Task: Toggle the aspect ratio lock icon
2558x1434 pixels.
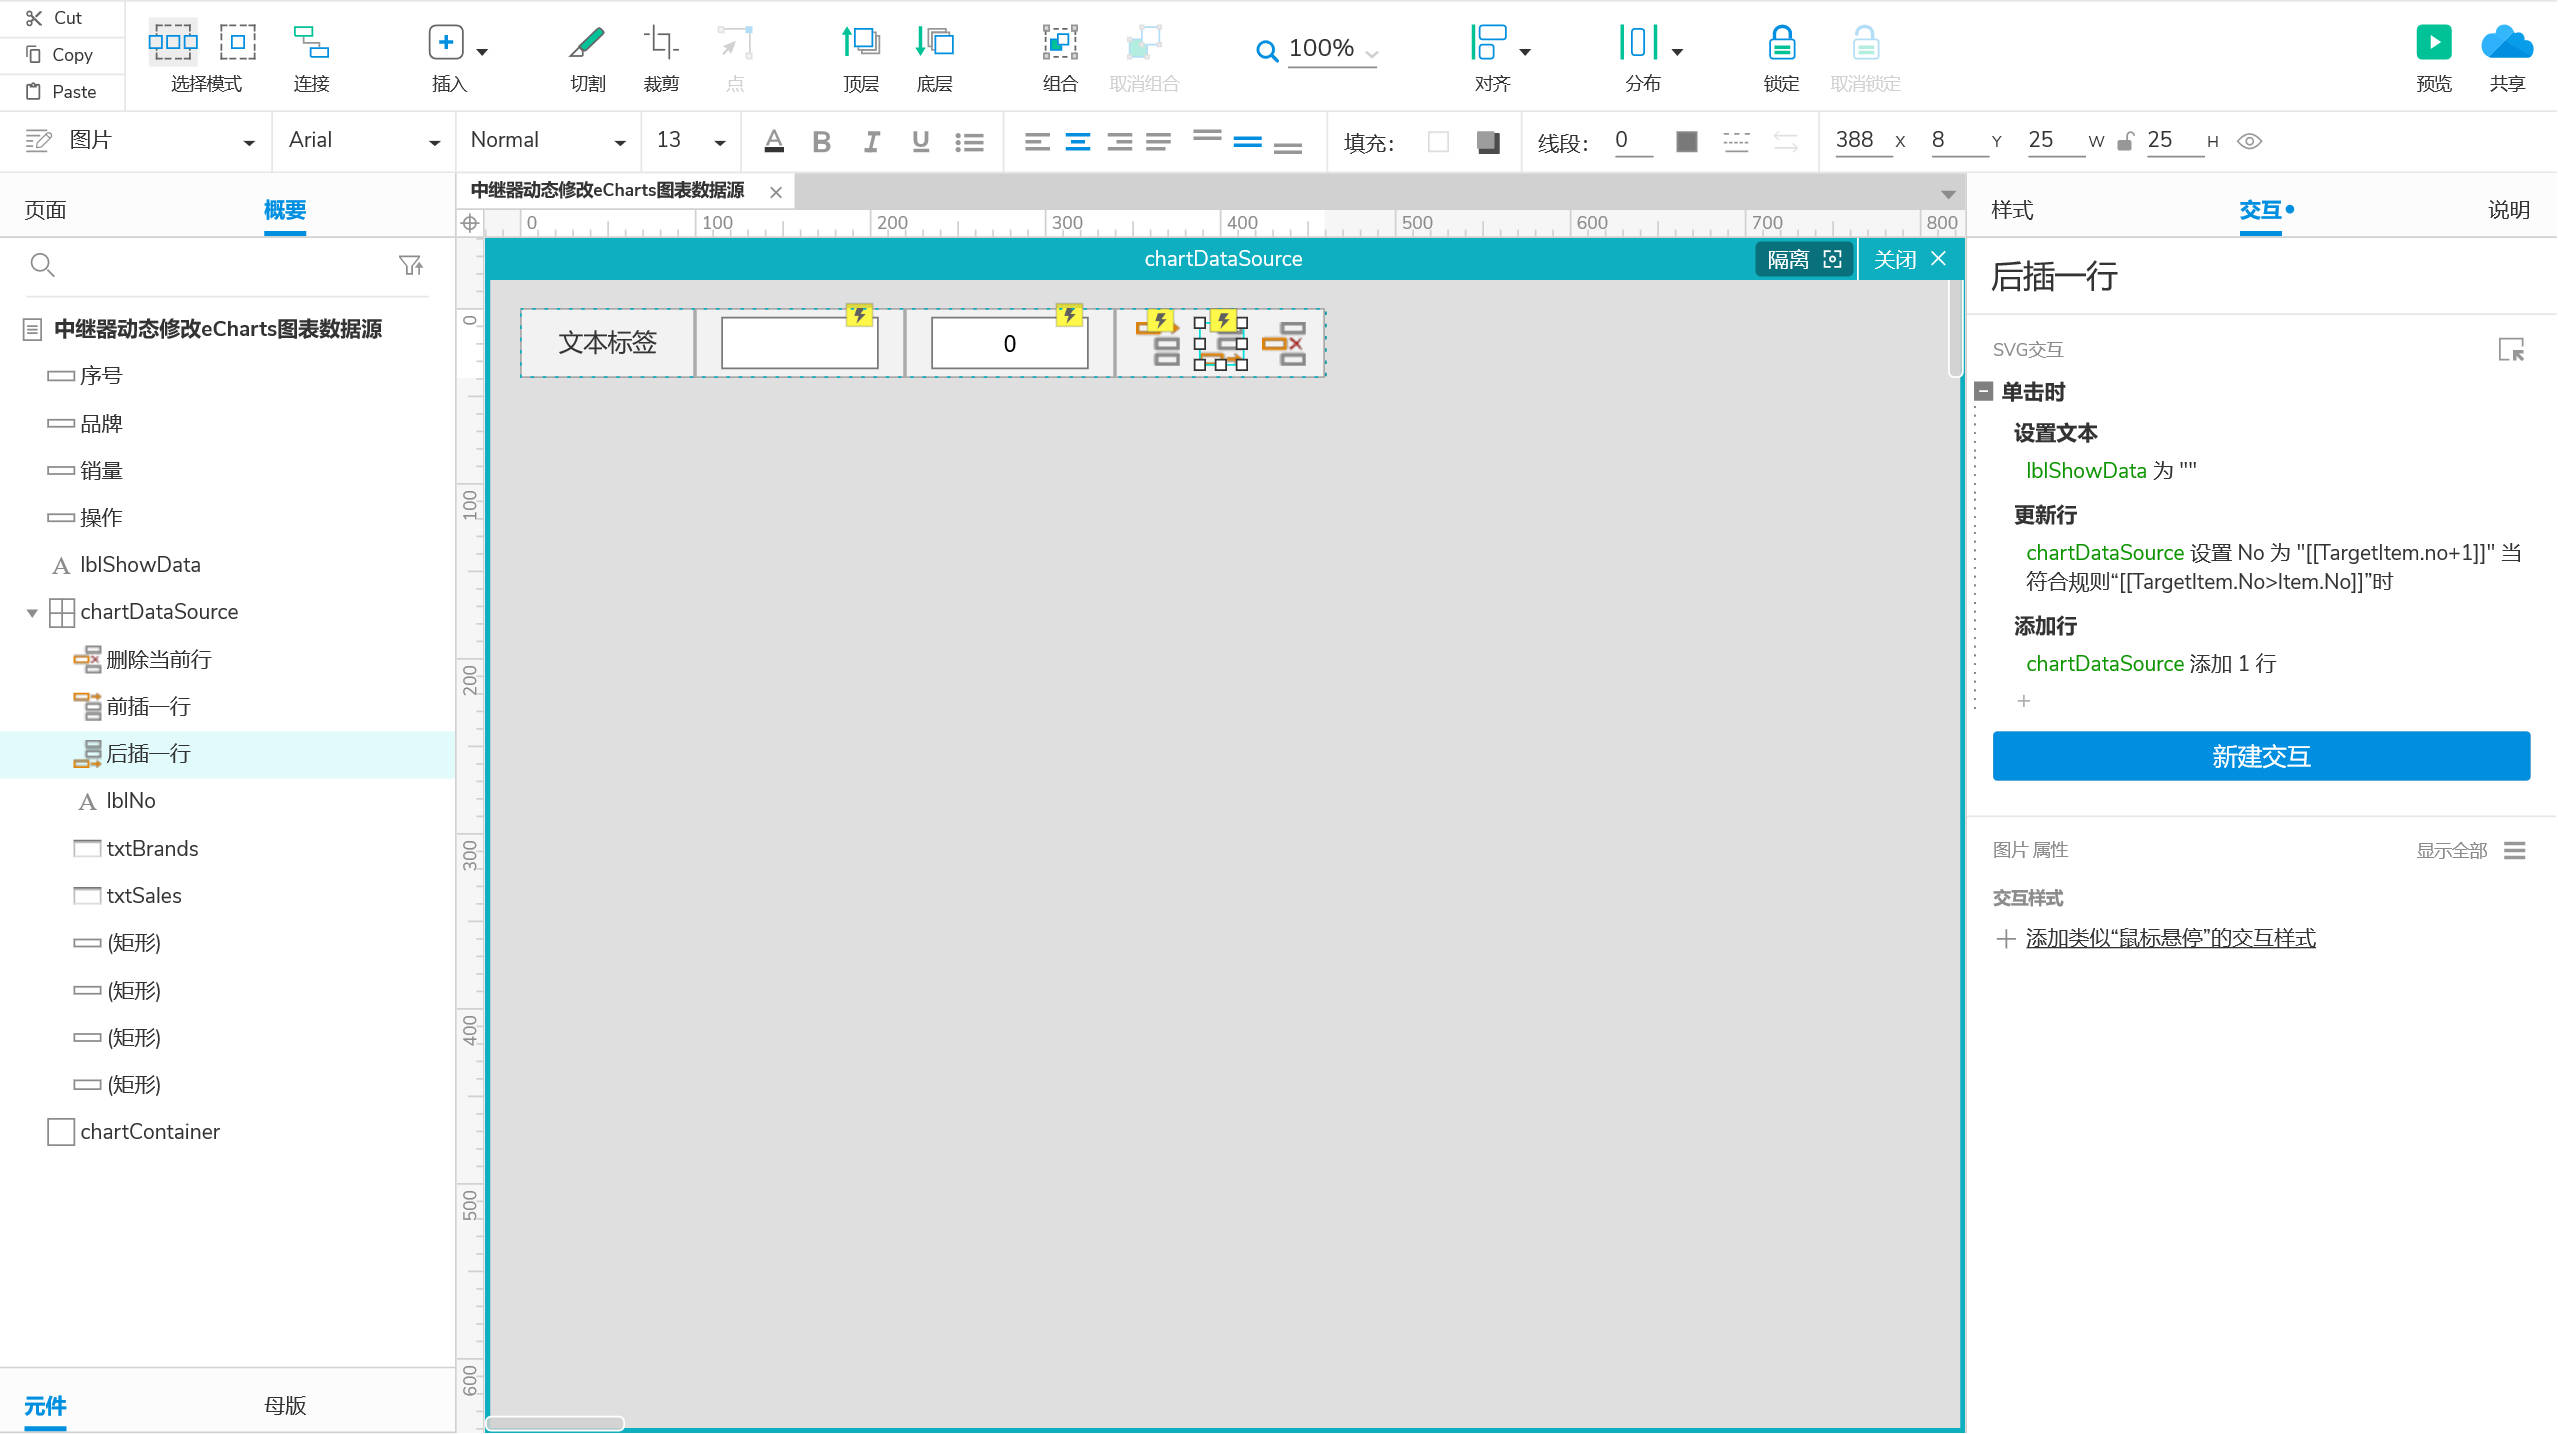Action: point(2125,141)
